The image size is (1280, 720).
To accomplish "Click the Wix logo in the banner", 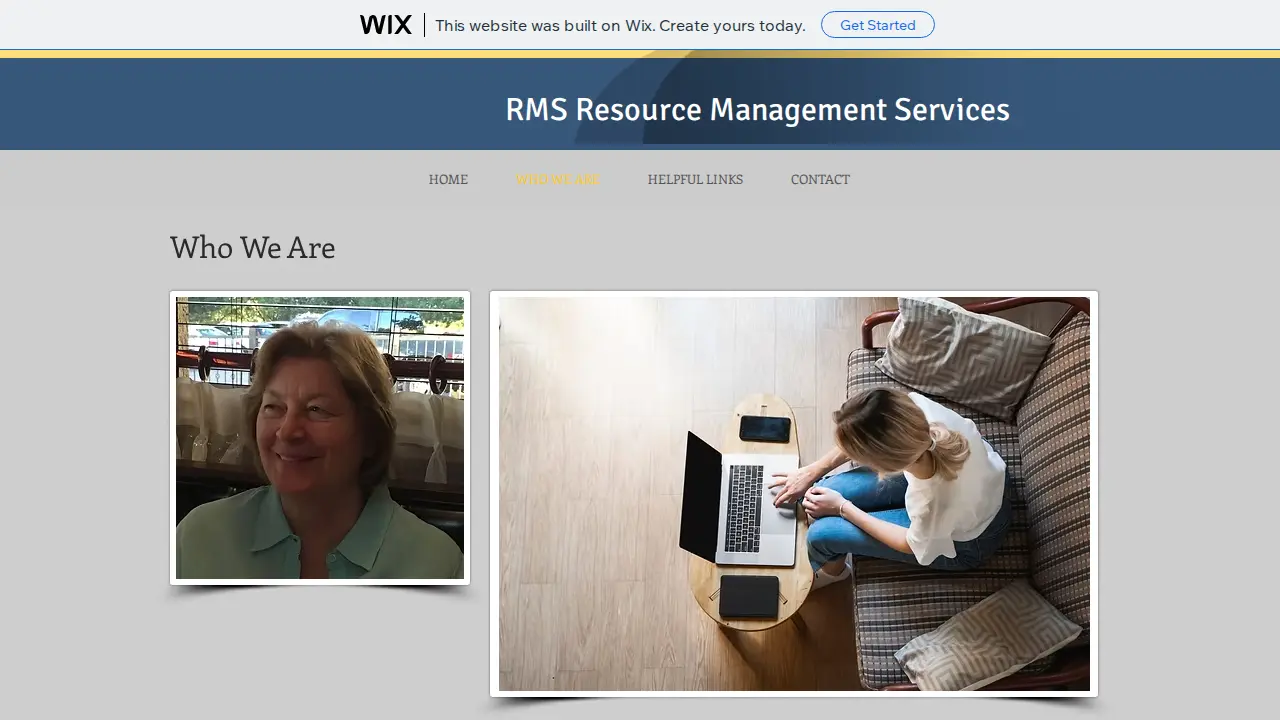I will (x=386, y=25).
